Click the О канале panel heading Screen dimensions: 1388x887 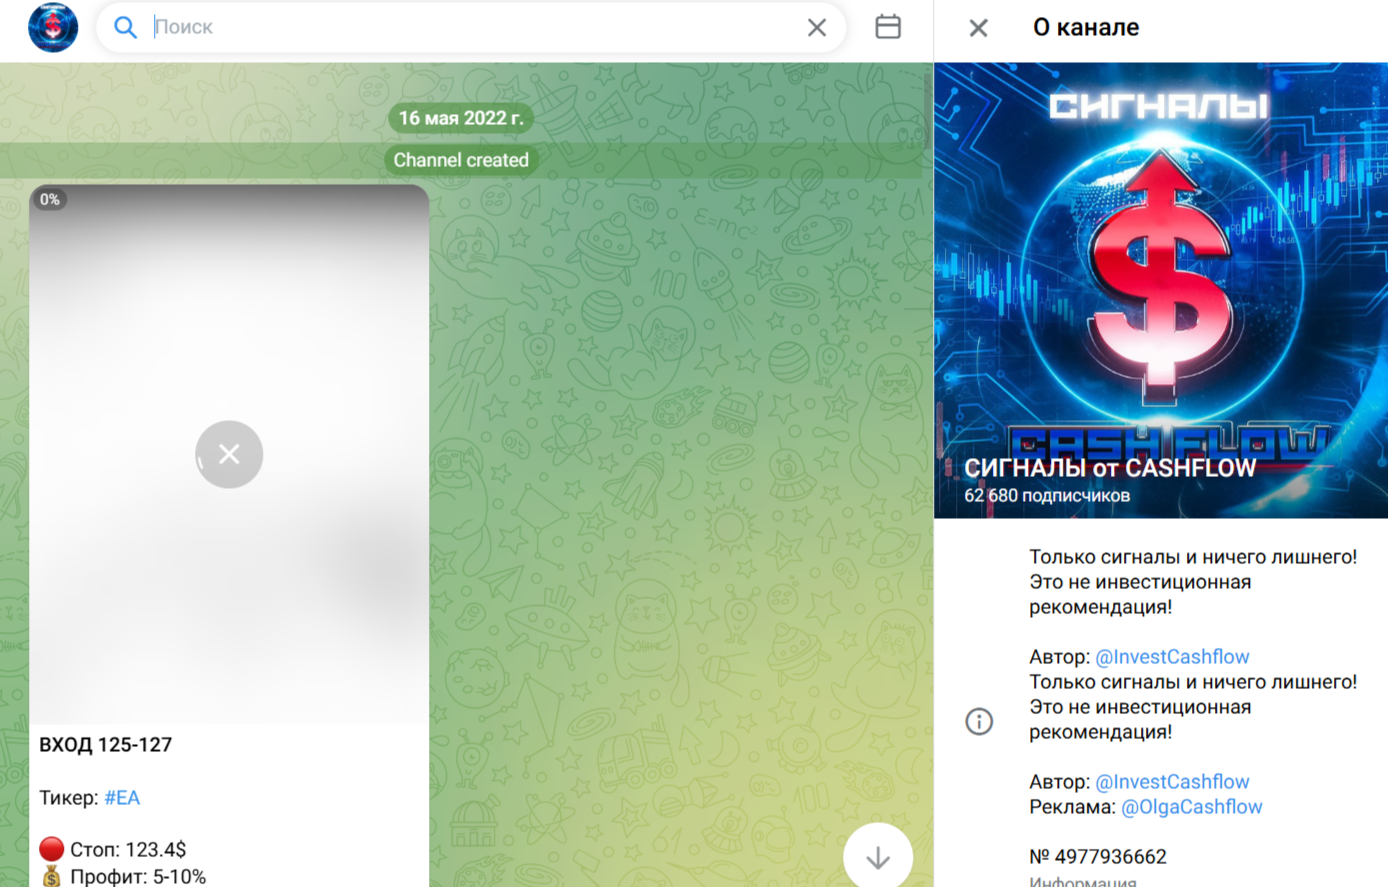1085,27
